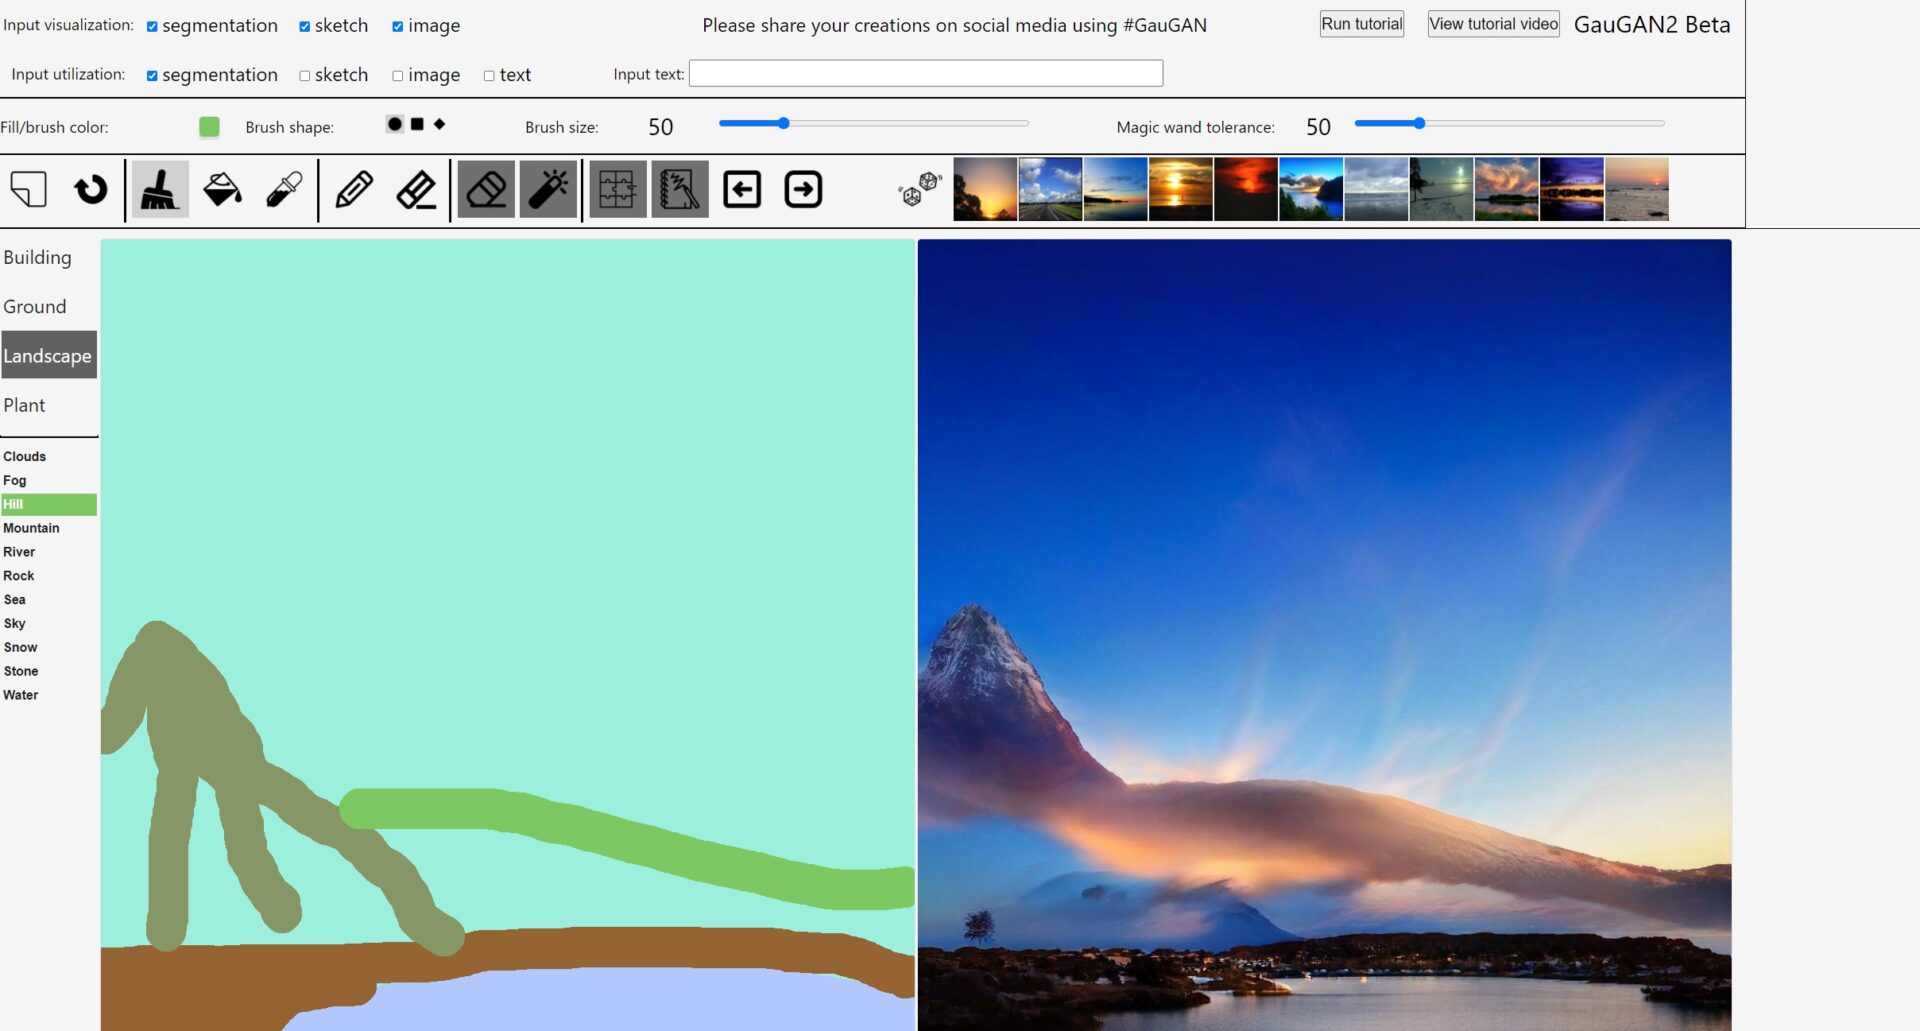1920x1031 pixels.
Task: Select the Water label
Action: 49,695
